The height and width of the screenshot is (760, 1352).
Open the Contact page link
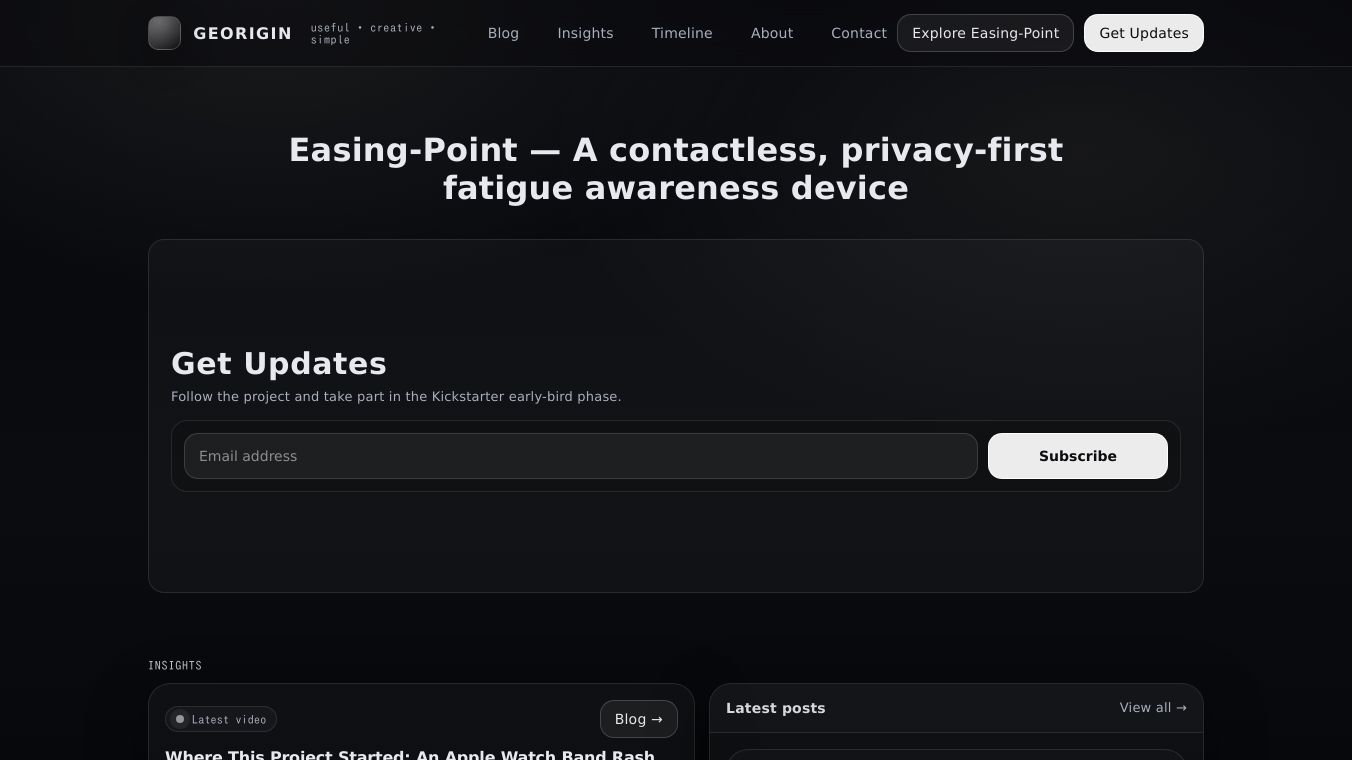click(x=858, y=33)
